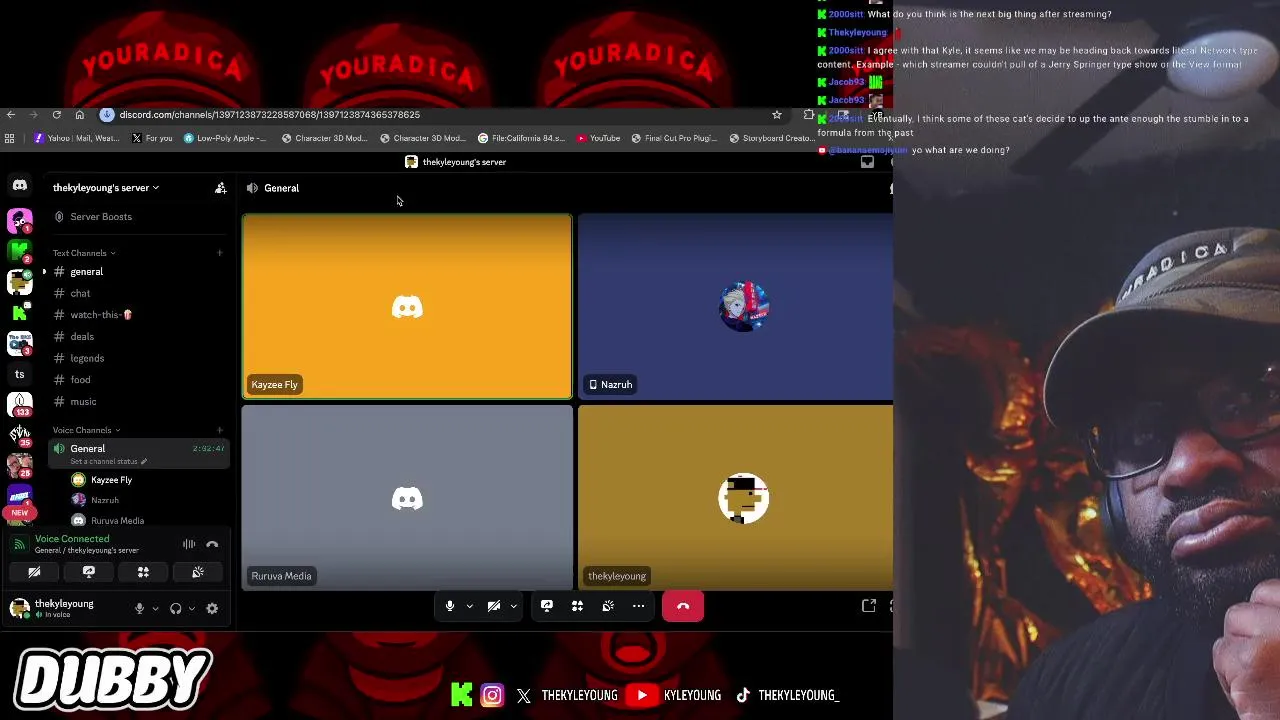Mute microphone in the user panel
1280x720 pixels.
click(139, 608)
